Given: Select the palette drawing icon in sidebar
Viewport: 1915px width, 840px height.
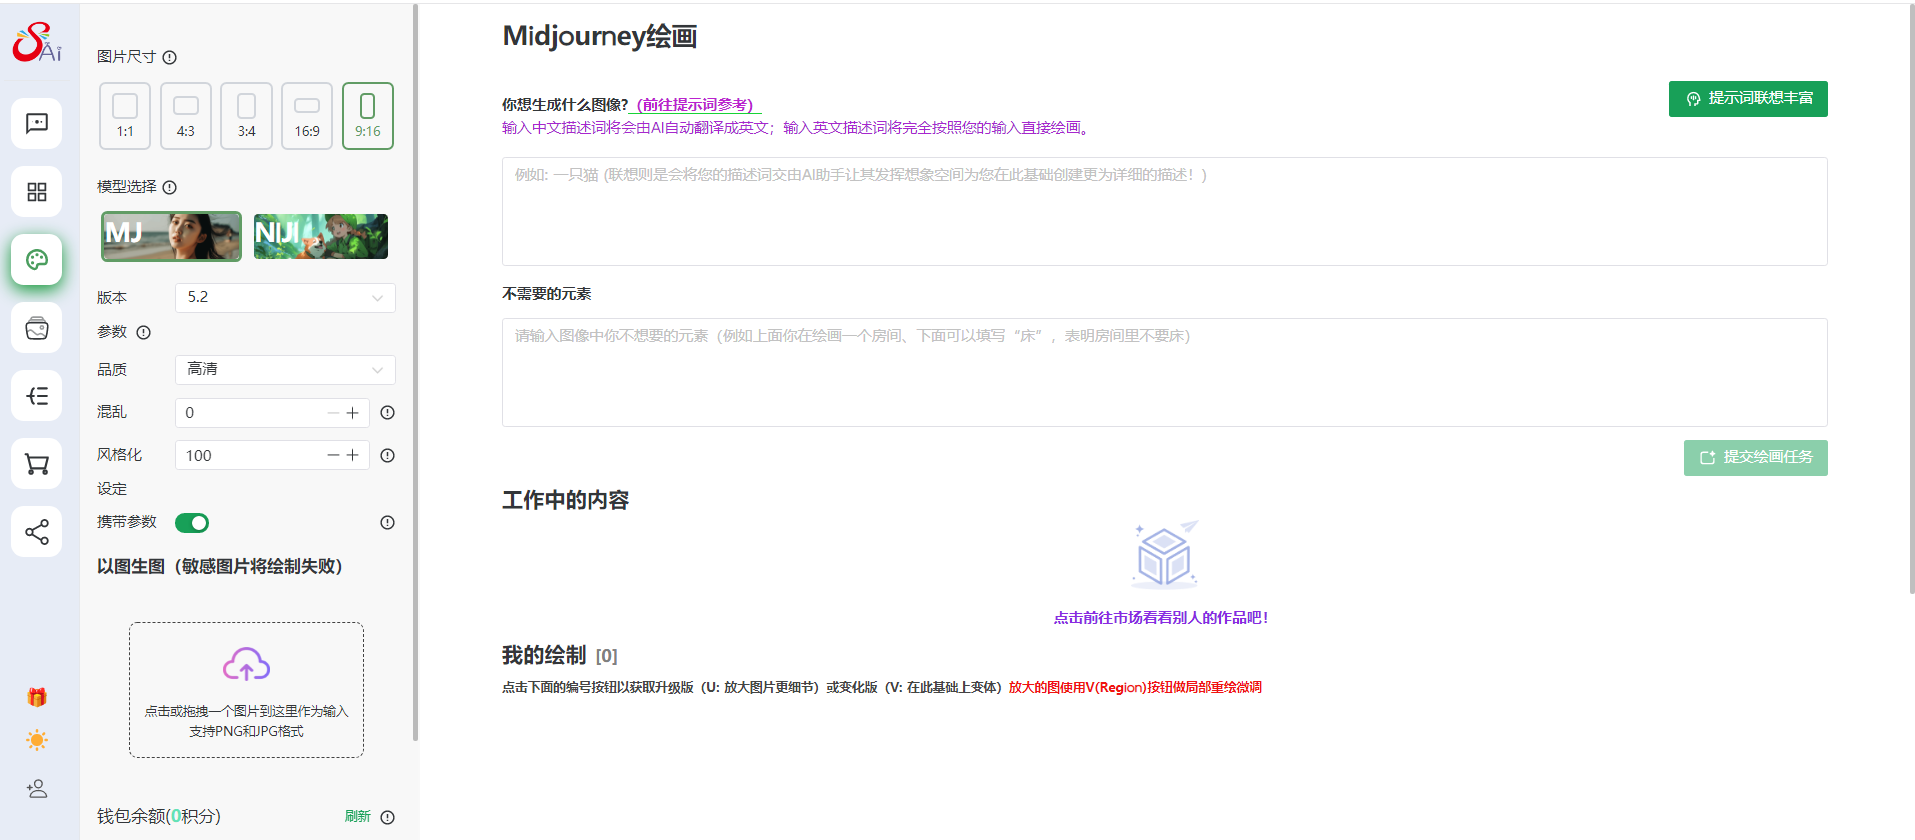Looking at the screenshot, I should point(37,260).
